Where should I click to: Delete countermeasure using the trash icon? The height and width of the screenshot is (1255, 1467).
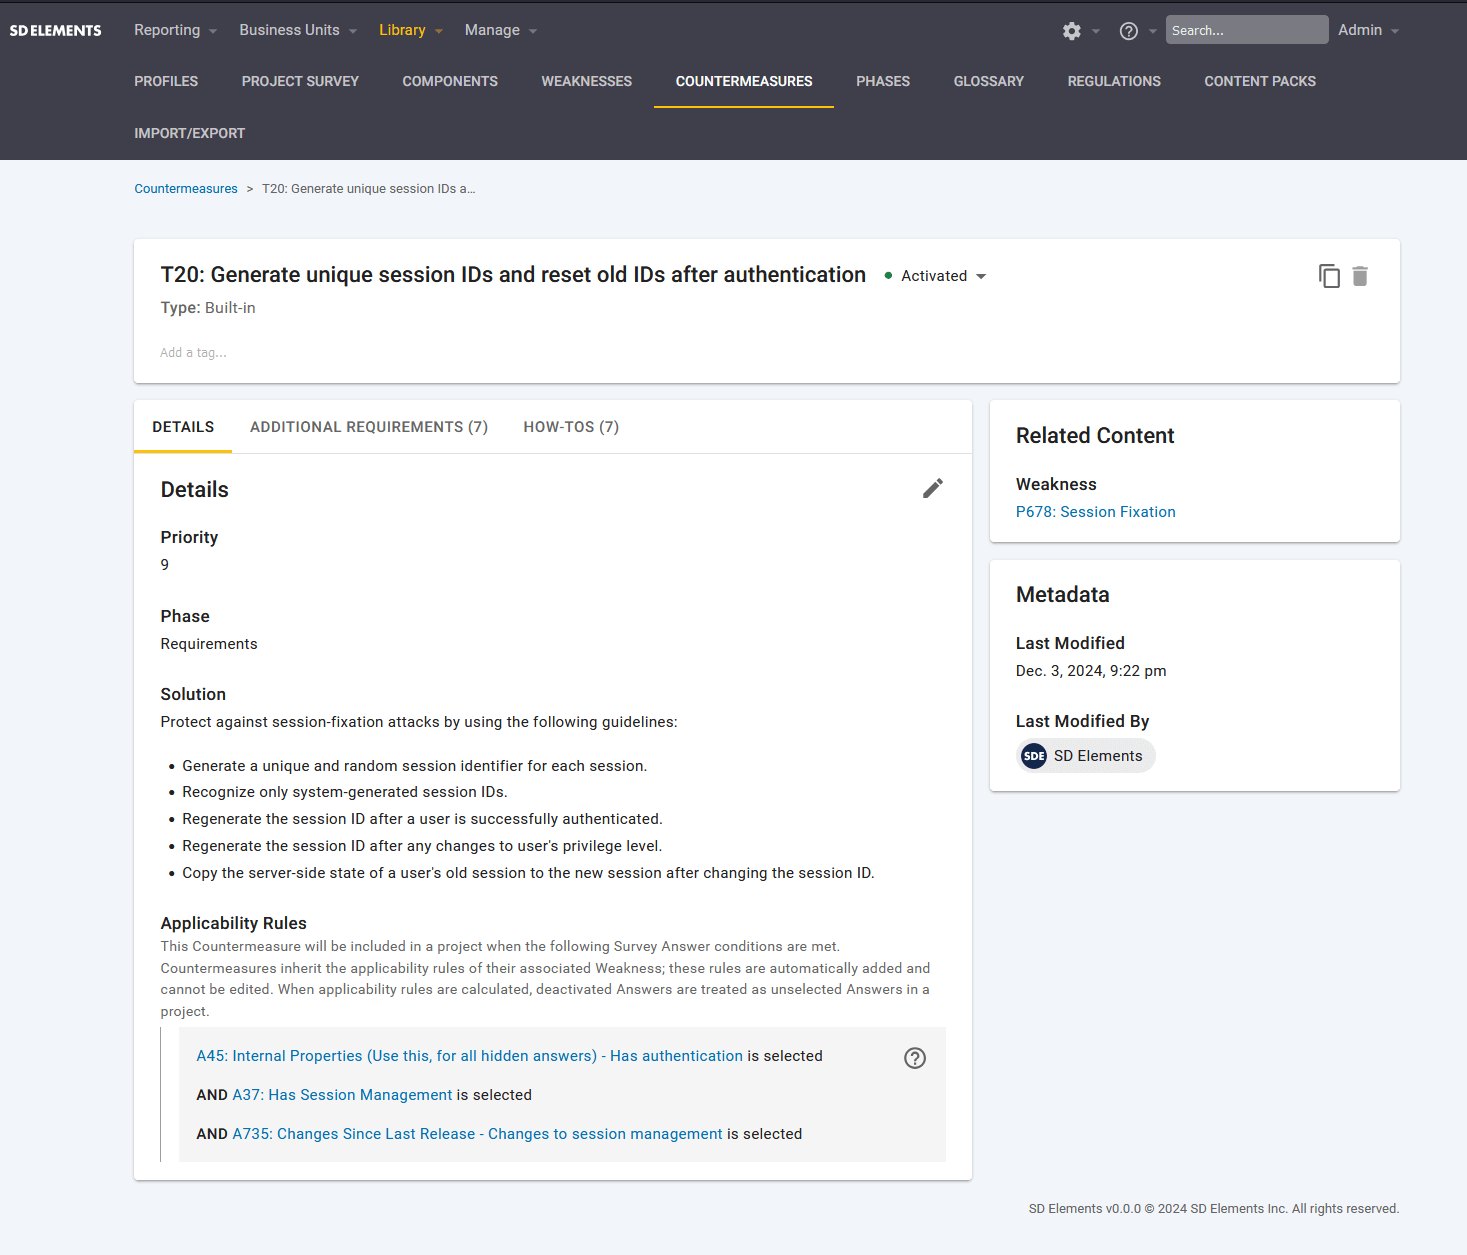1360,276
